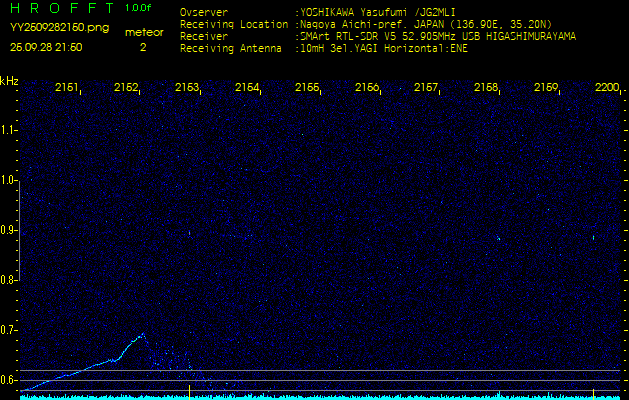Viewport: 629px width, 400px height.
Task: Click the kHz axis unit label
Action: pyautogui.click(x=10, y=81)
